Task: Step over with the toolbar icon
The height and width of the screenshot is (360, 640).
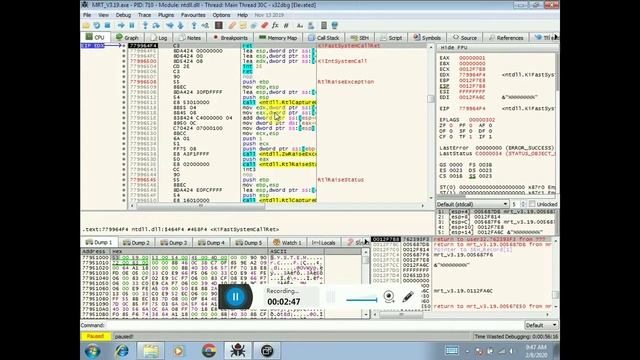Action: point(156,26)
